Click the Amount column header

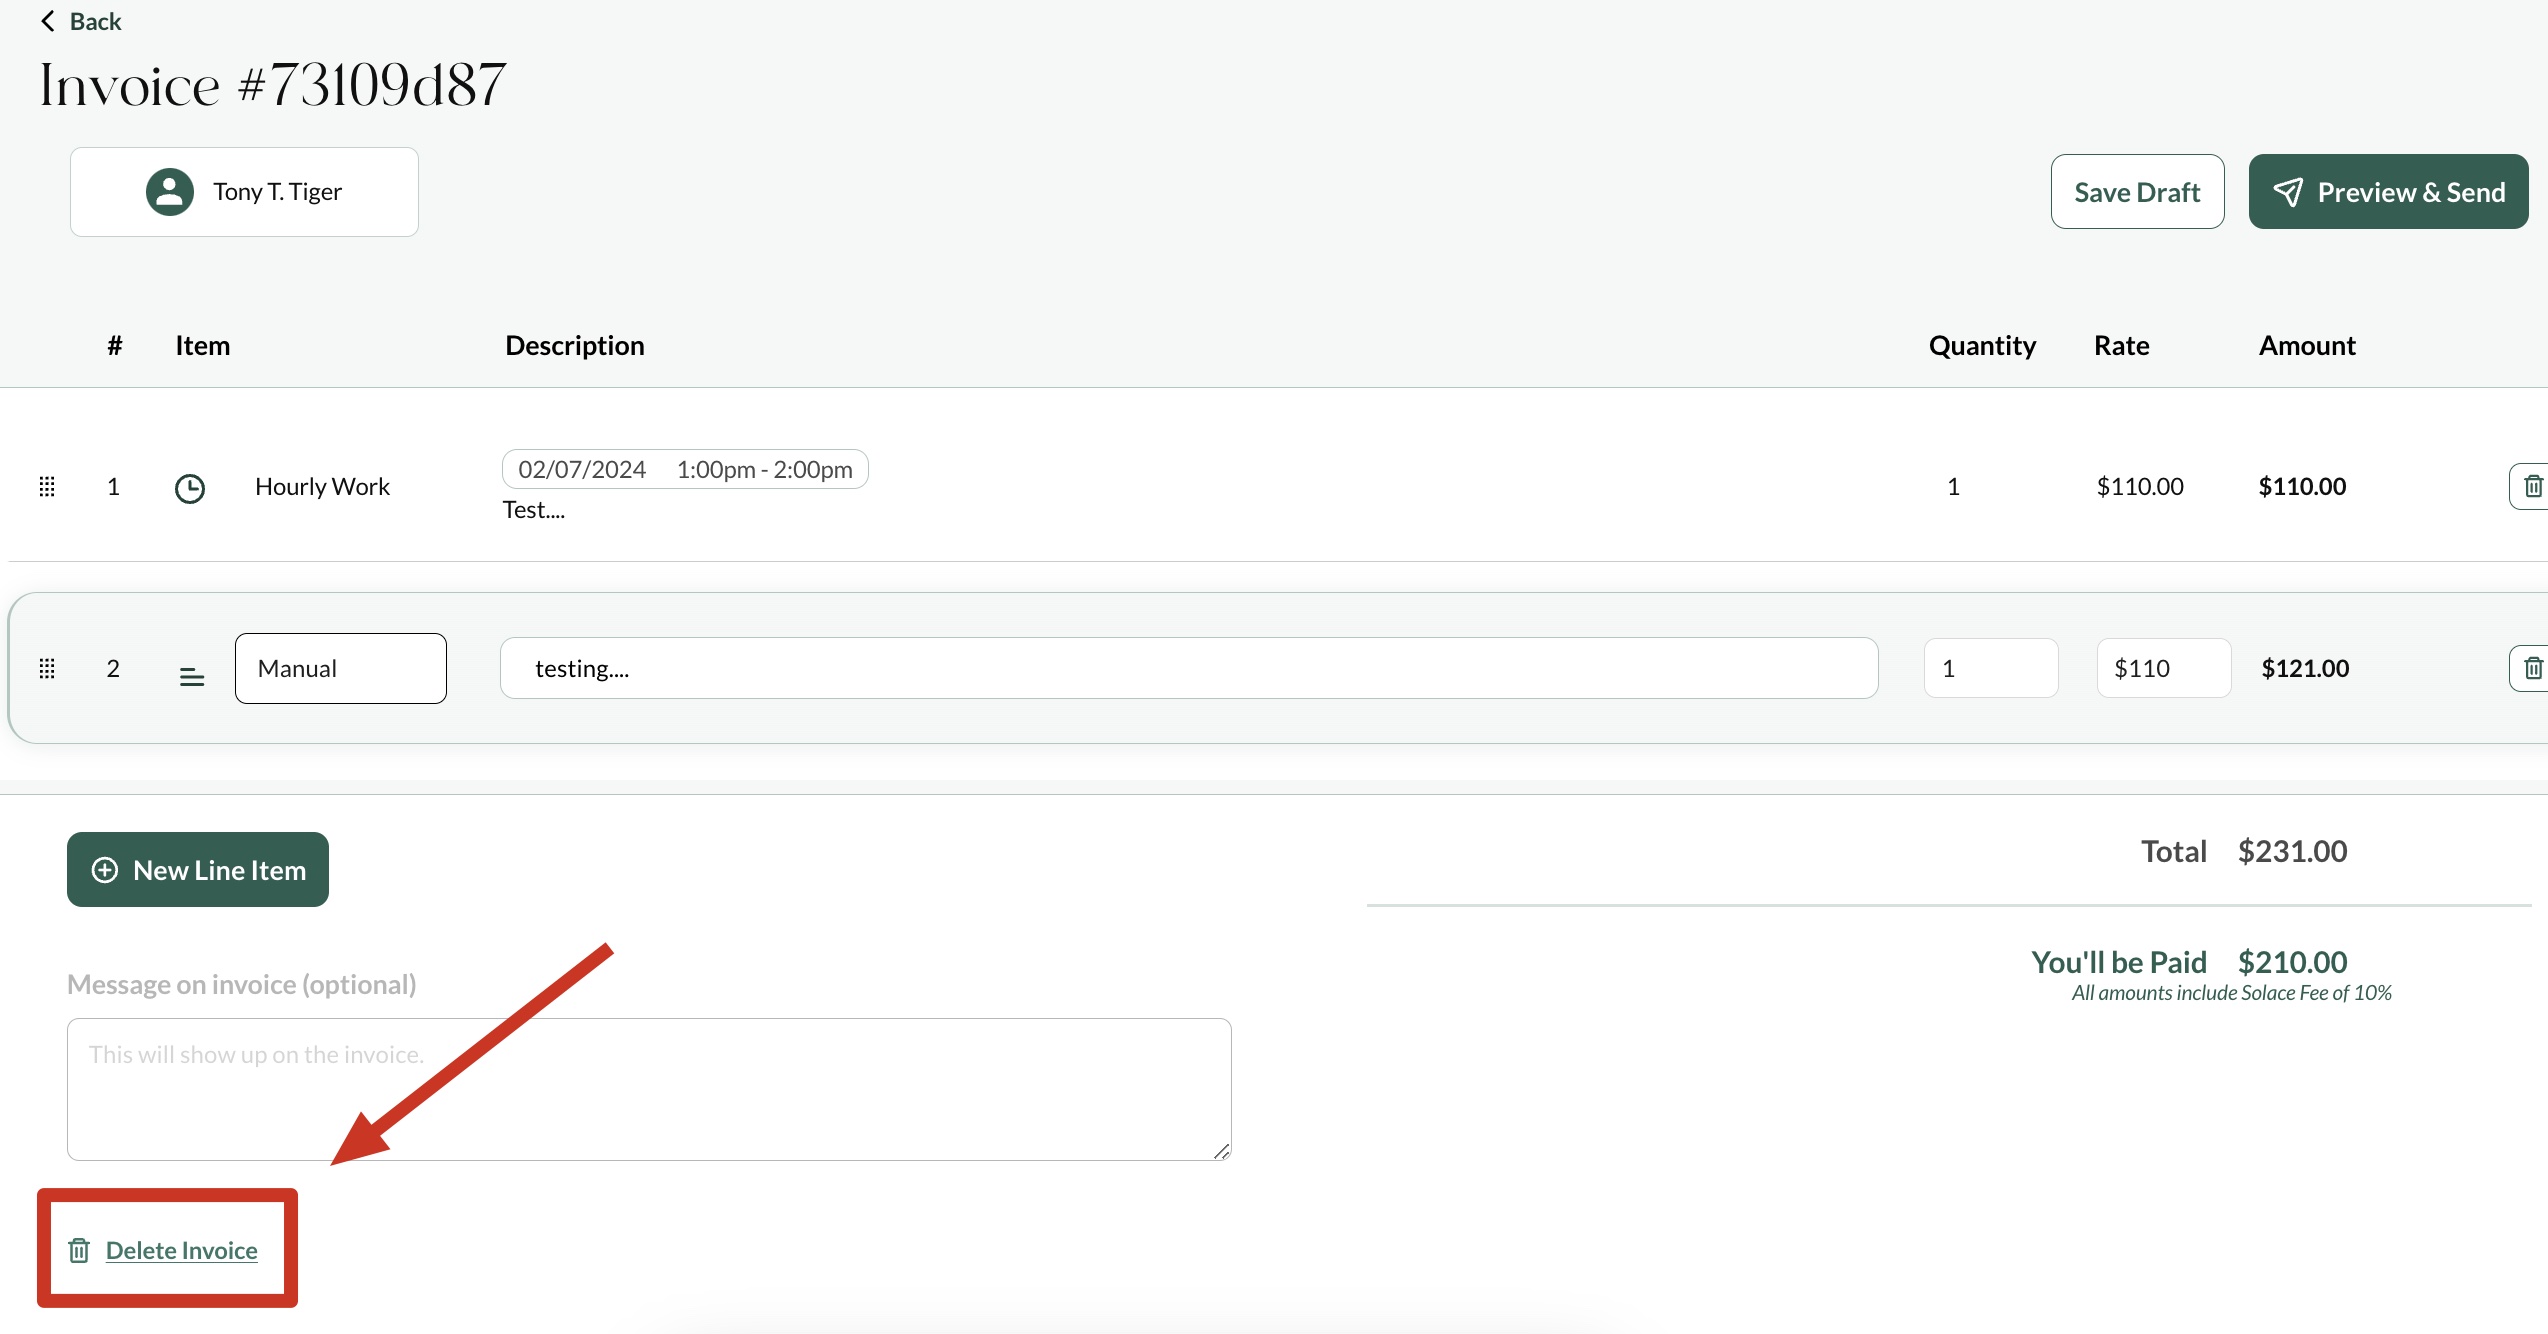[x=2307, y=345]
